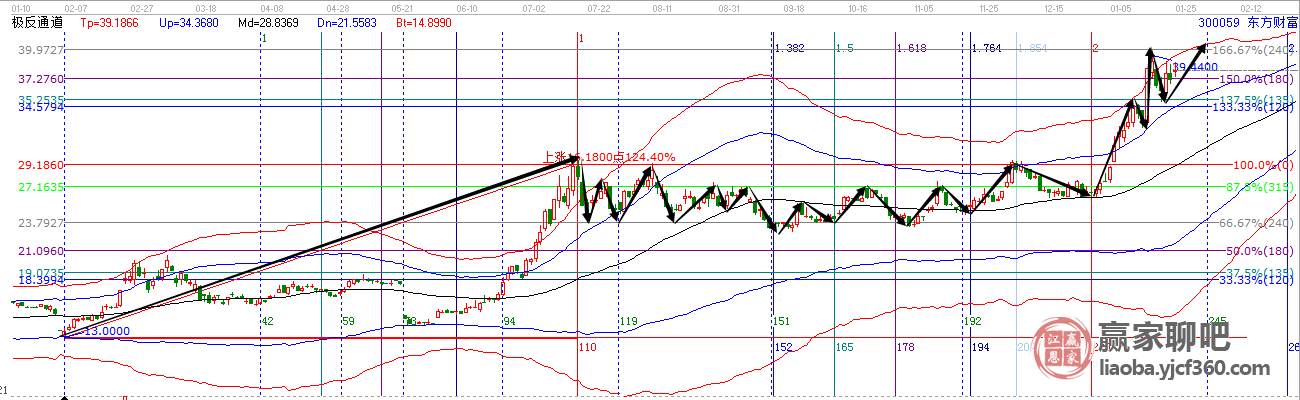Click the 1.764 time ratio marker
The height and width of the screenshot is (400, 1300).
[986, 48]
